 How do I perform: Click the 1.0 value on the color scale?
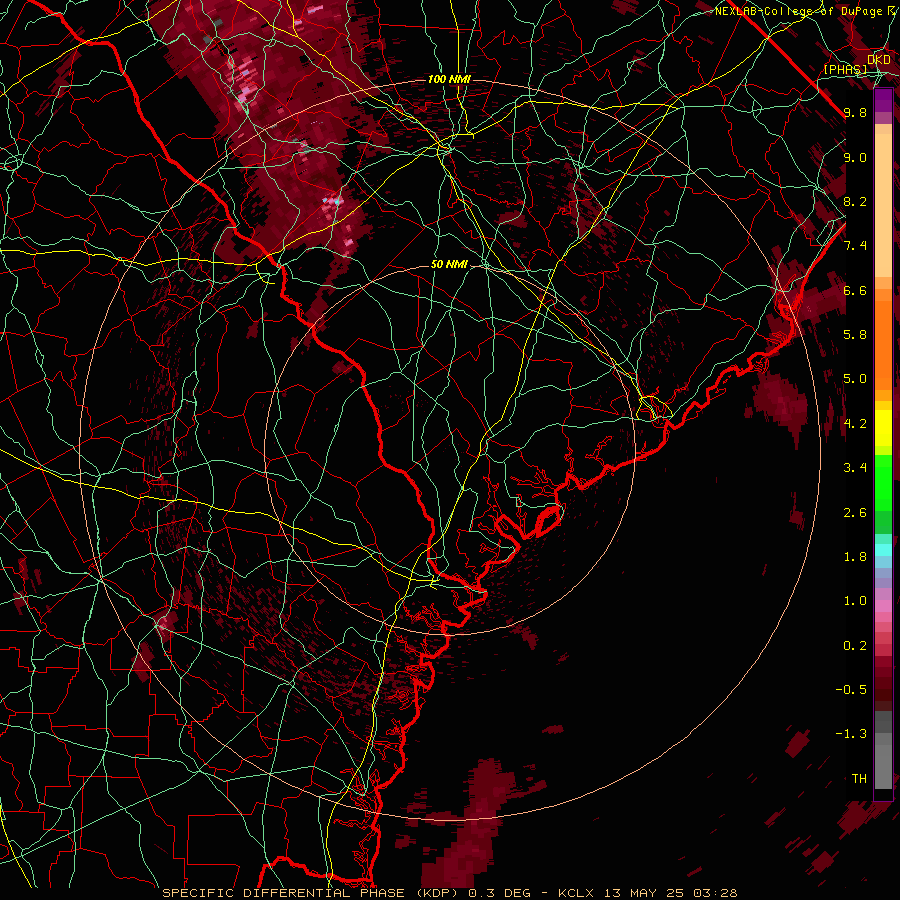[x=855, y=602]
